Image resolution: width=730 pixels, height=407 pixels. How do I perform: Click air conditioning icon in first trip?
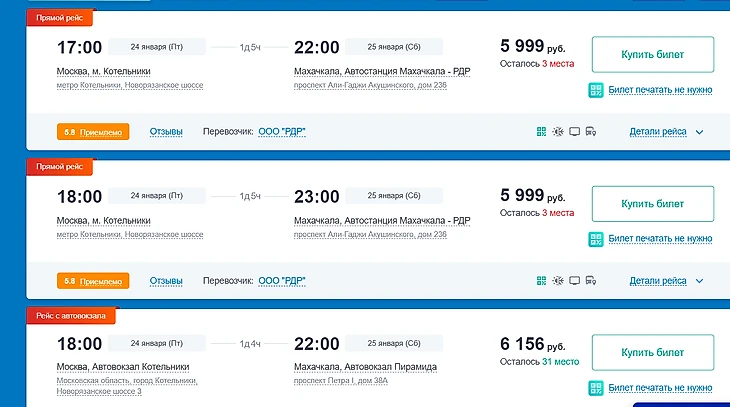(557, 131)
